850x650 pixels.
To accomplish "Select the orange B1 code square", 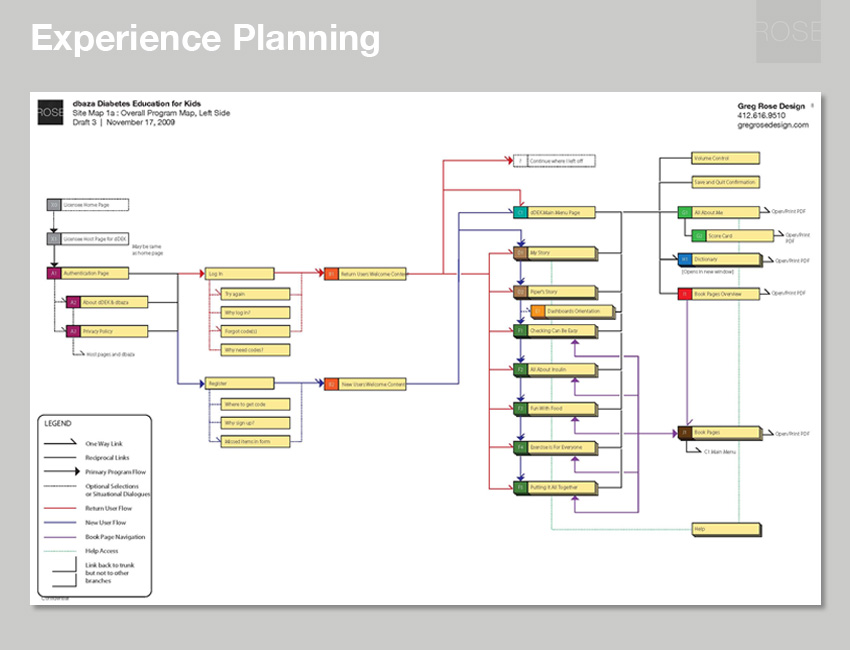I will tap(331, 274).
